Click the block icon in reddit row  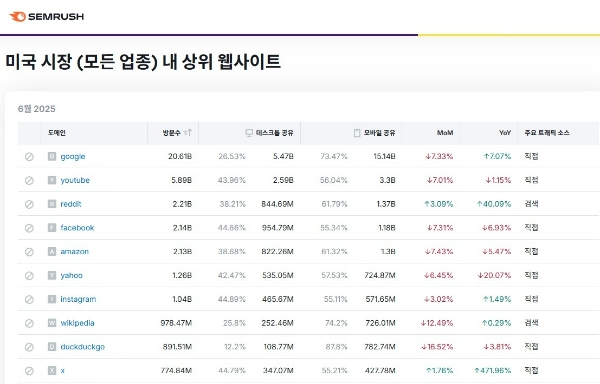click(29, 204)
